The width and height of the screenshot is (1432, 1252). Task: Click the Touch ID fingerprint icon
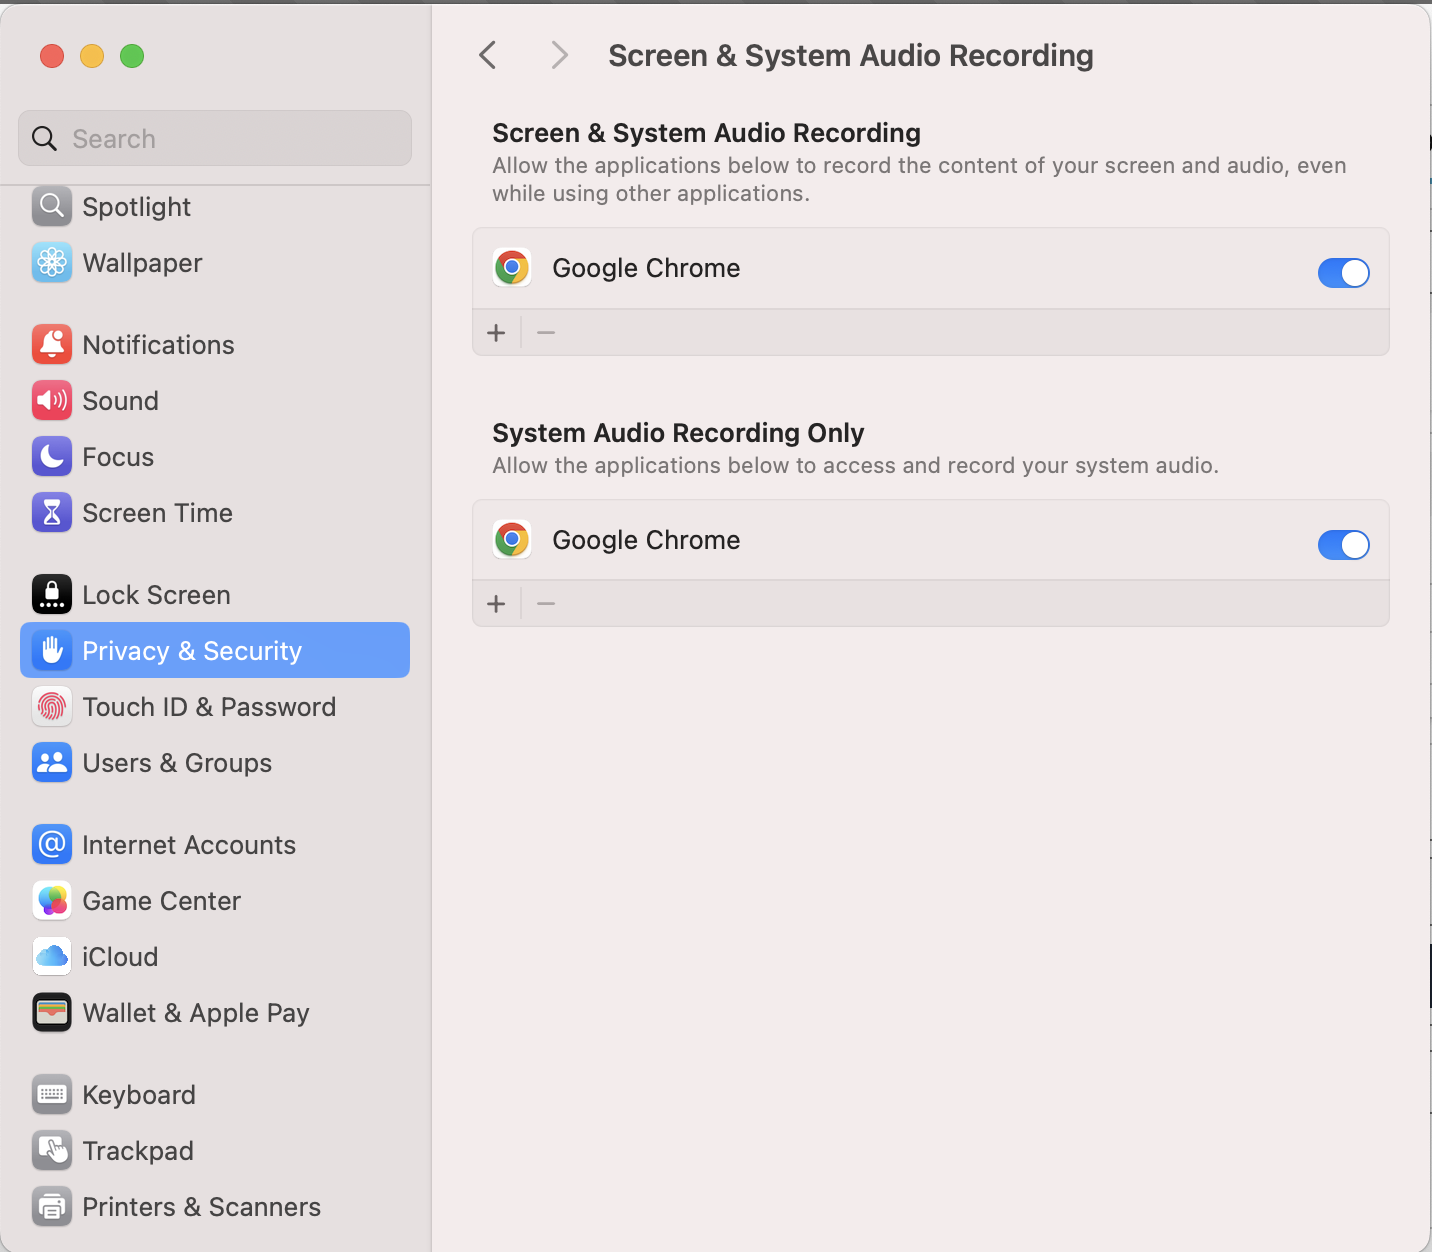[52, 707]
